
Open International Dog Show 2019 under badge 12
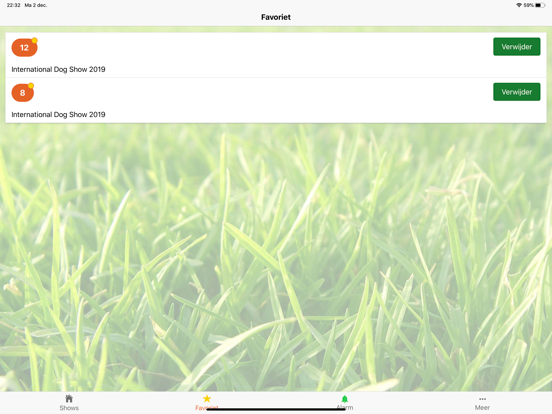[58, 69]
